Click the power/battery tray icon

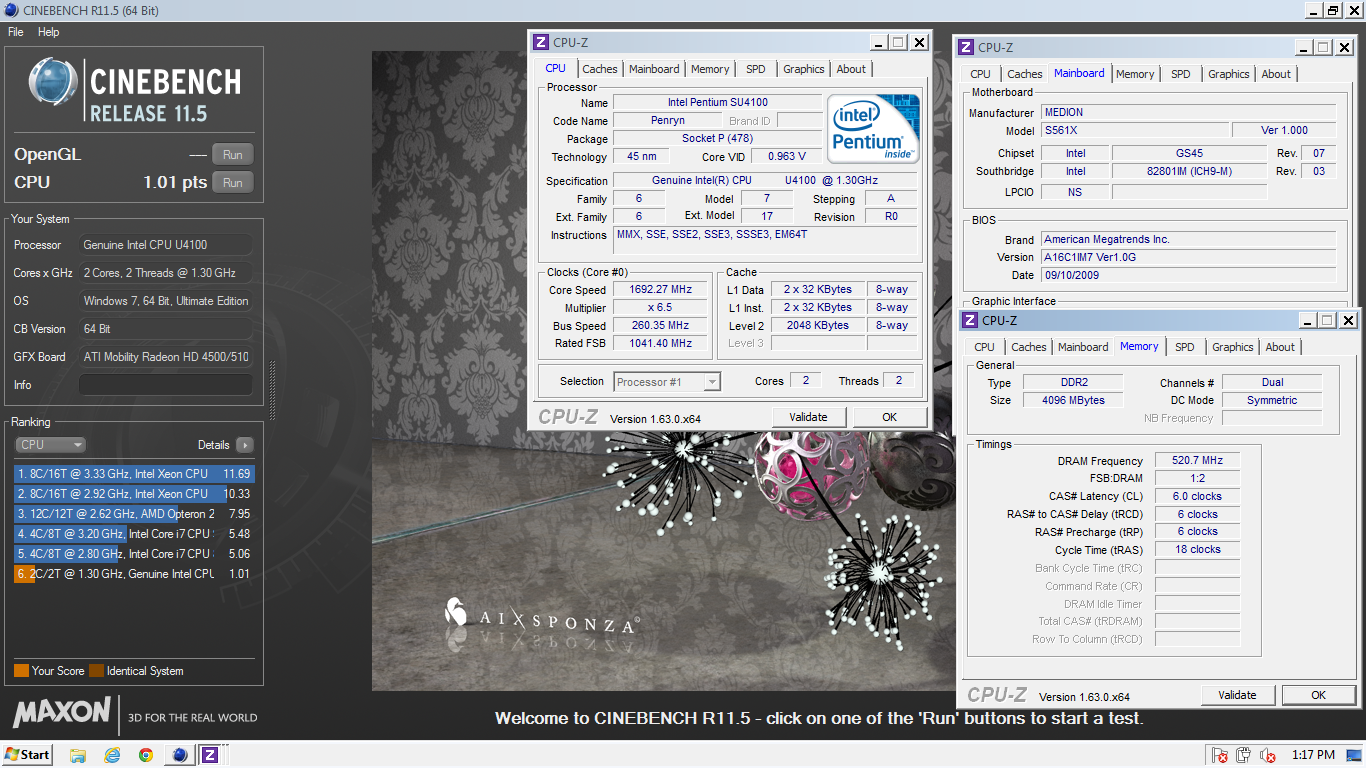coord(1243,755)
